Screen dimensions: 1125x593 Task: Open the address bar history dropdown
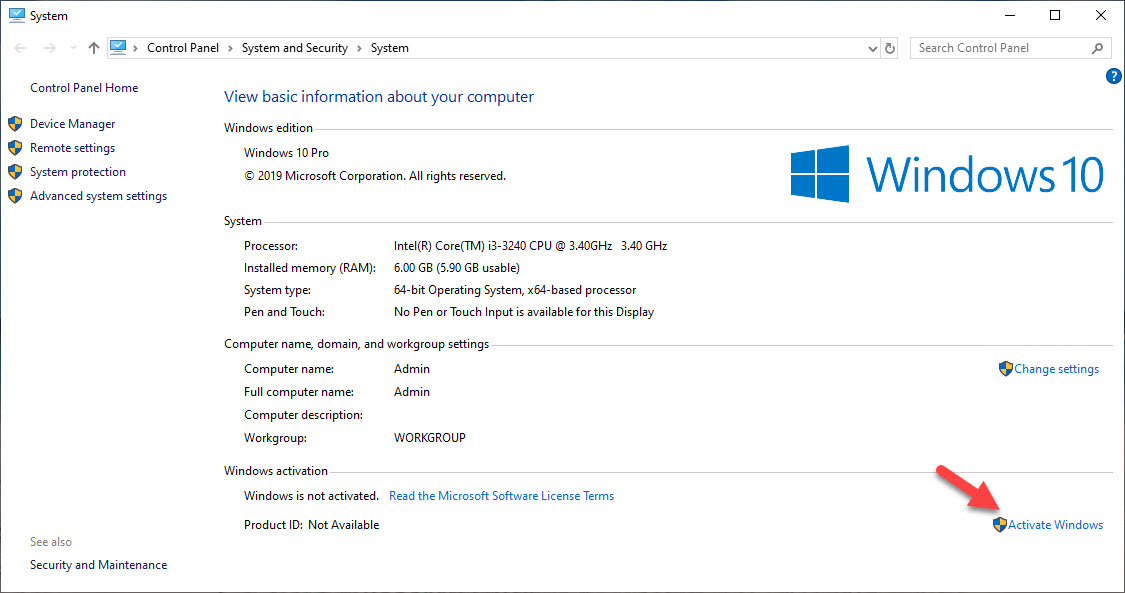click(872, 47)
